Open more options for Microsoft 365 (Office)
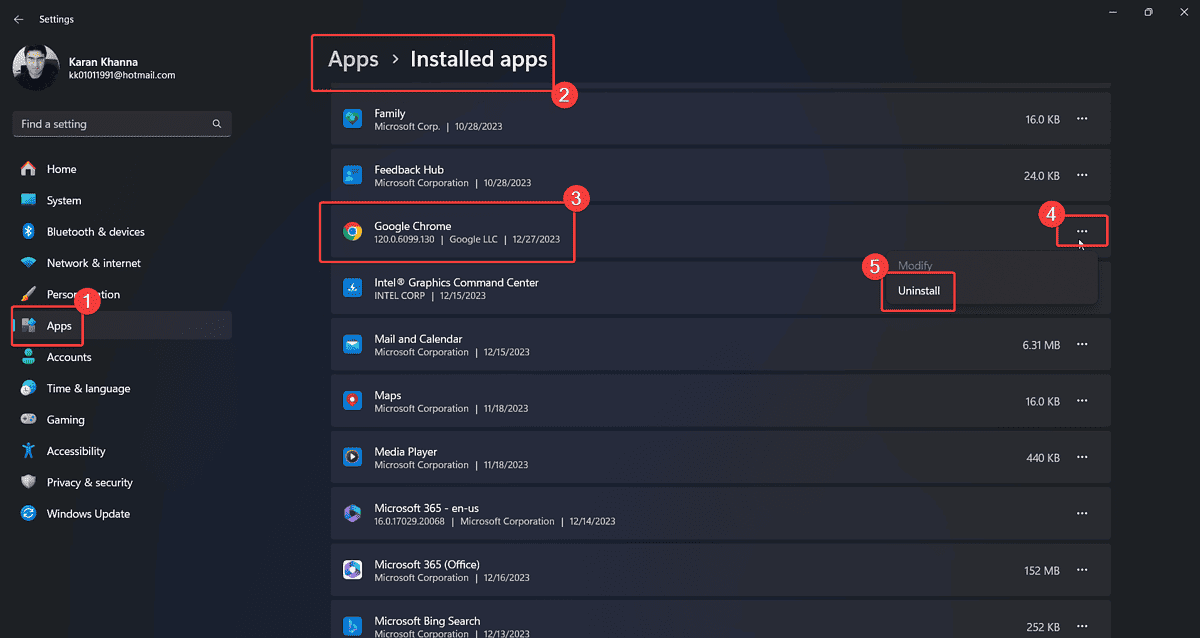The image size is (1200, 638). [x=1082, y=570]
